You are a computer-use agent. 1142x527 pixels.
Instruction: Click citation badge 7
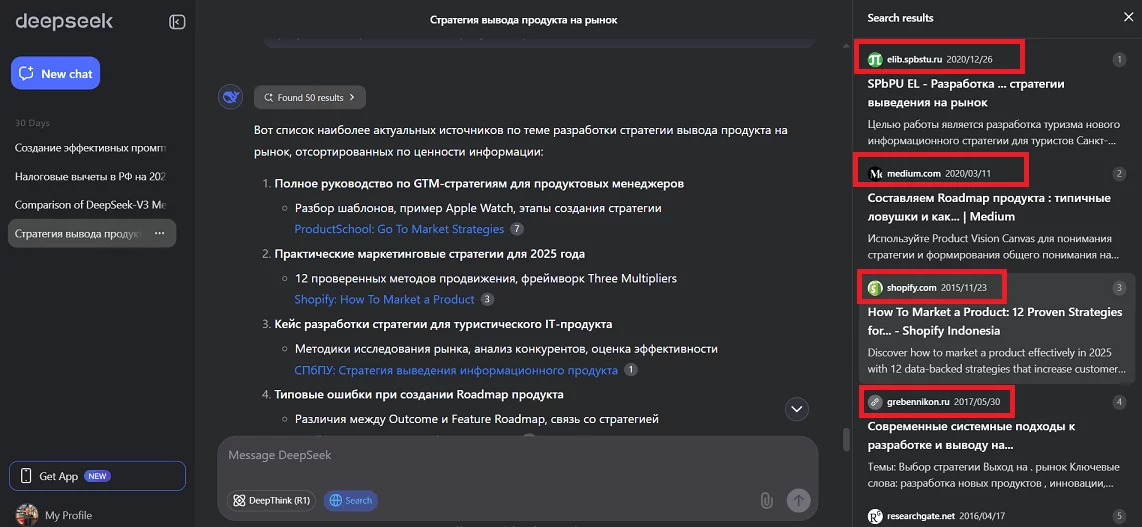pyautogui.click(x=516, y=229)
